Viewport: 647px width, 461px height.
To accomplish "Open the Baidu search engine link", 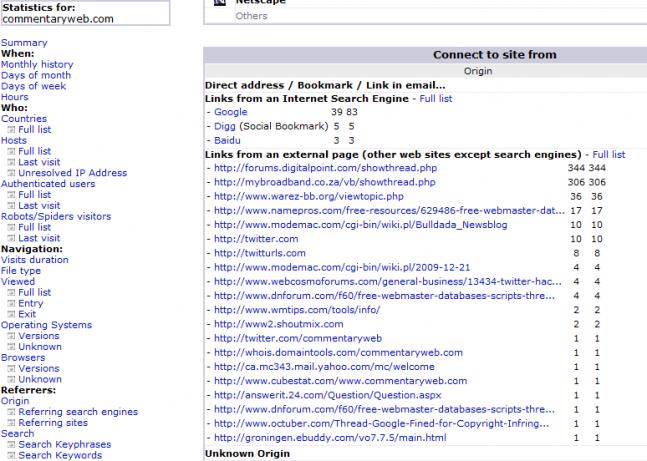I will click(227, 140).
